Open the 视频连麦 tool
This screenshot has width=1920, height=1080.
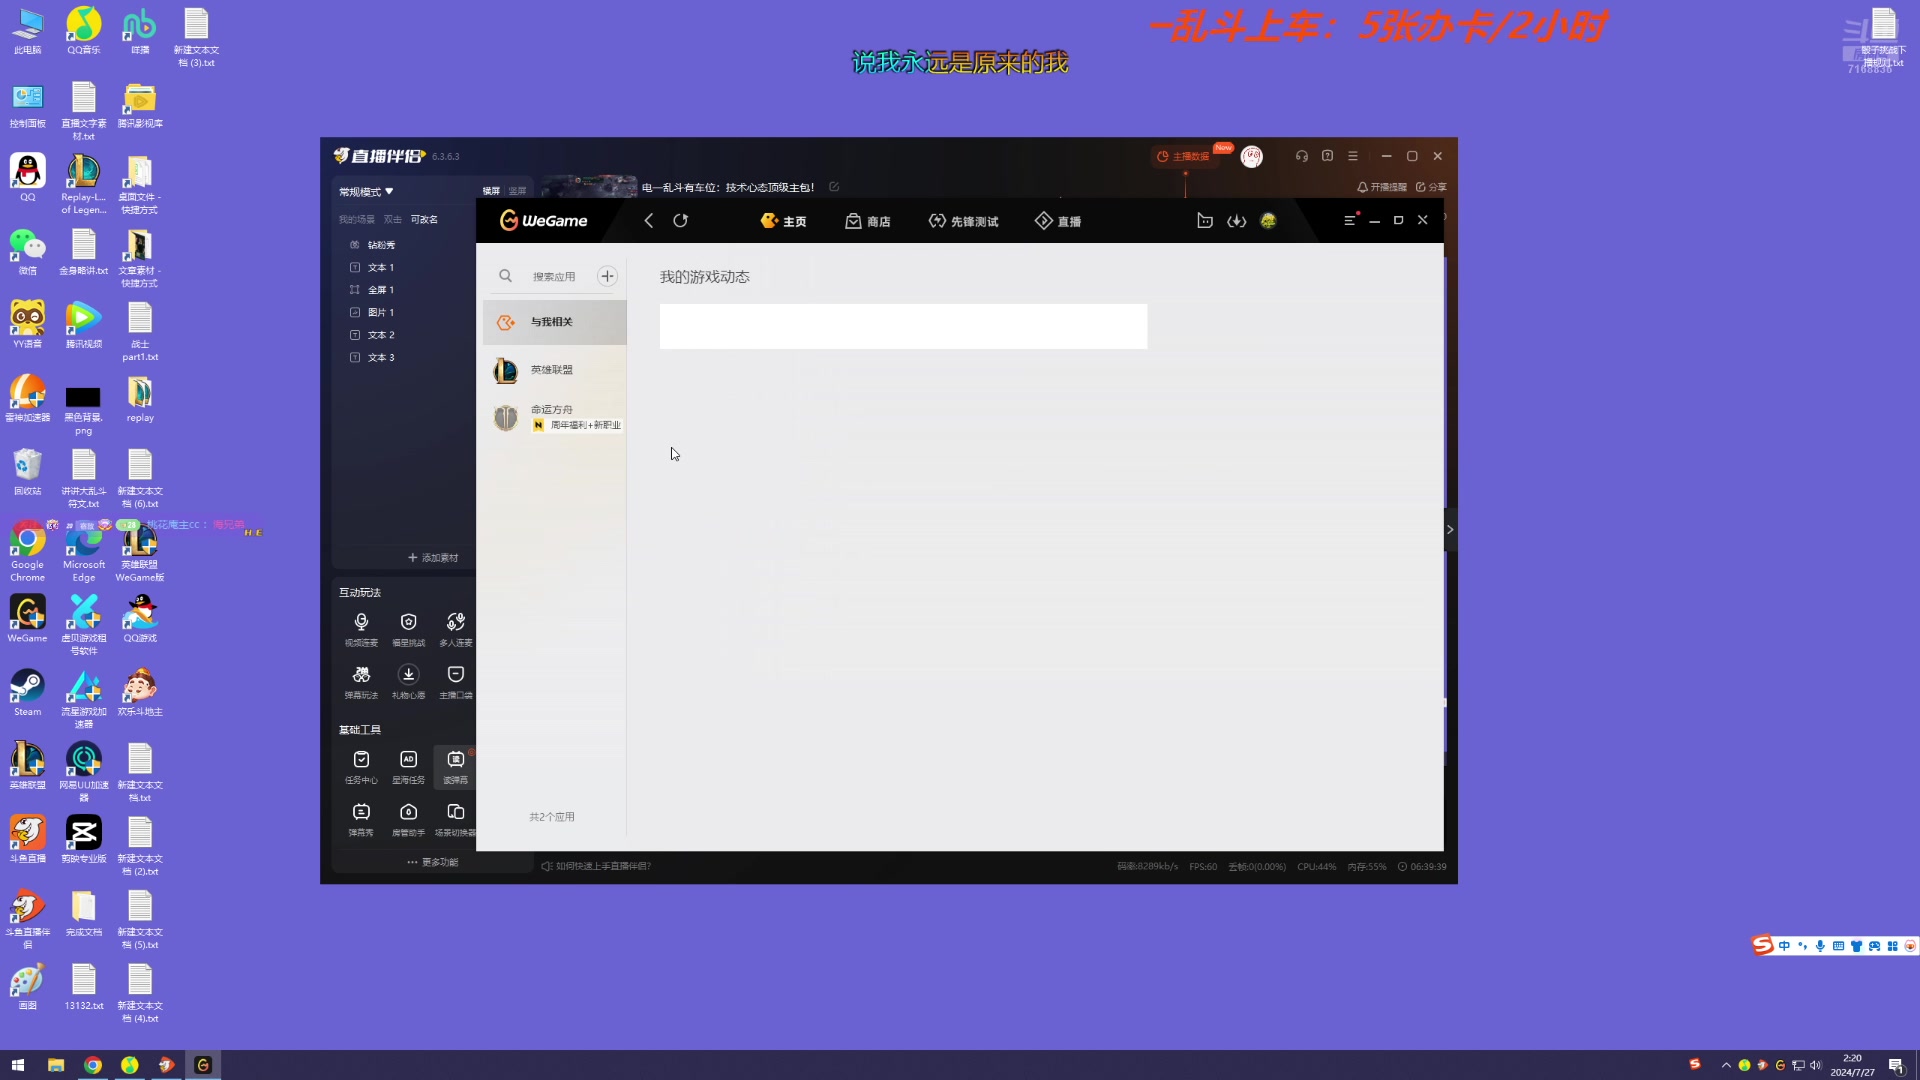(x=361, y=629)
